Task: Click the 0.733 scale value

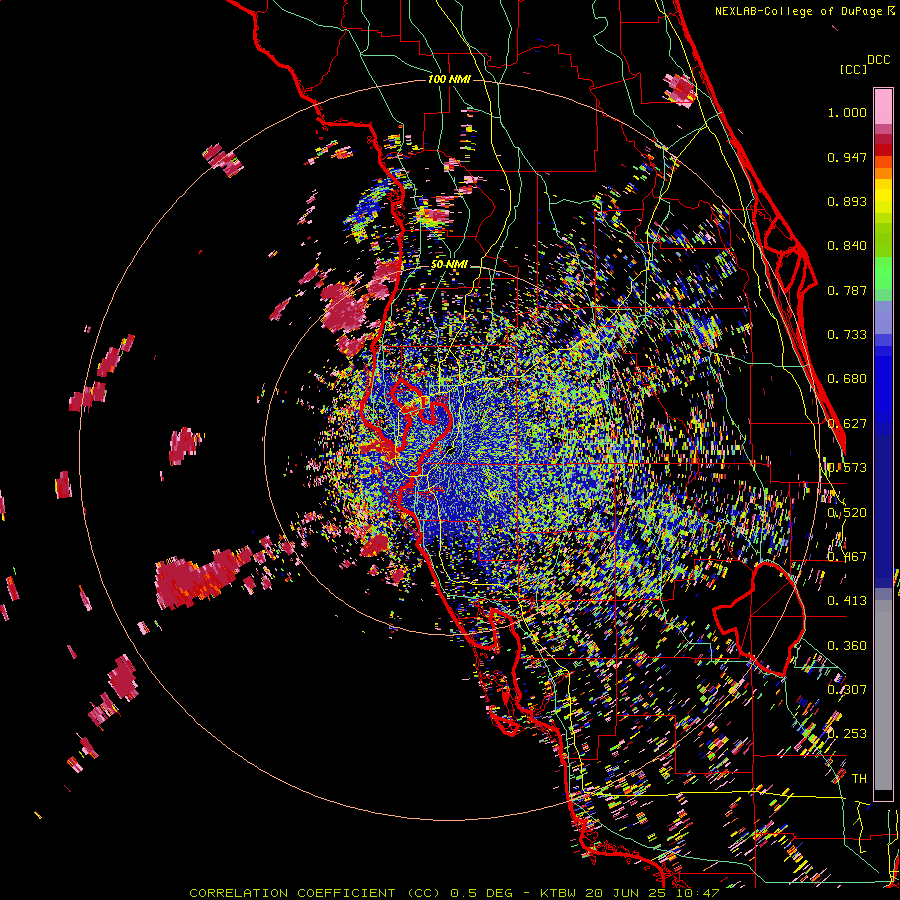Action: click(x=847, y=335)
